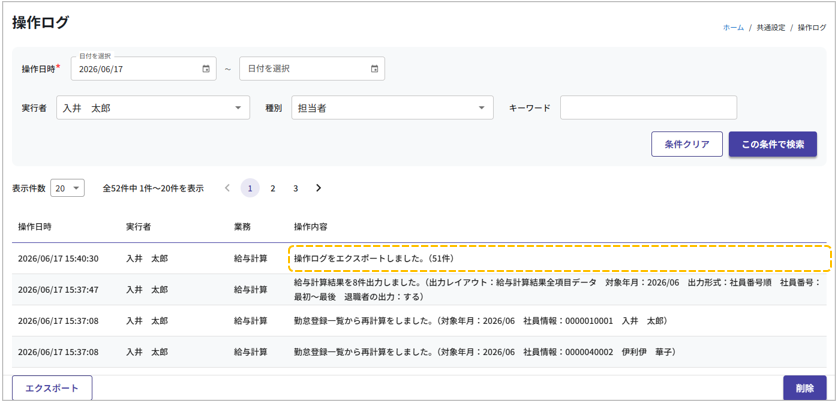
Task: Click 操作ログをエクスポートしました。(51件) entry
Action: tap(377, 258)
